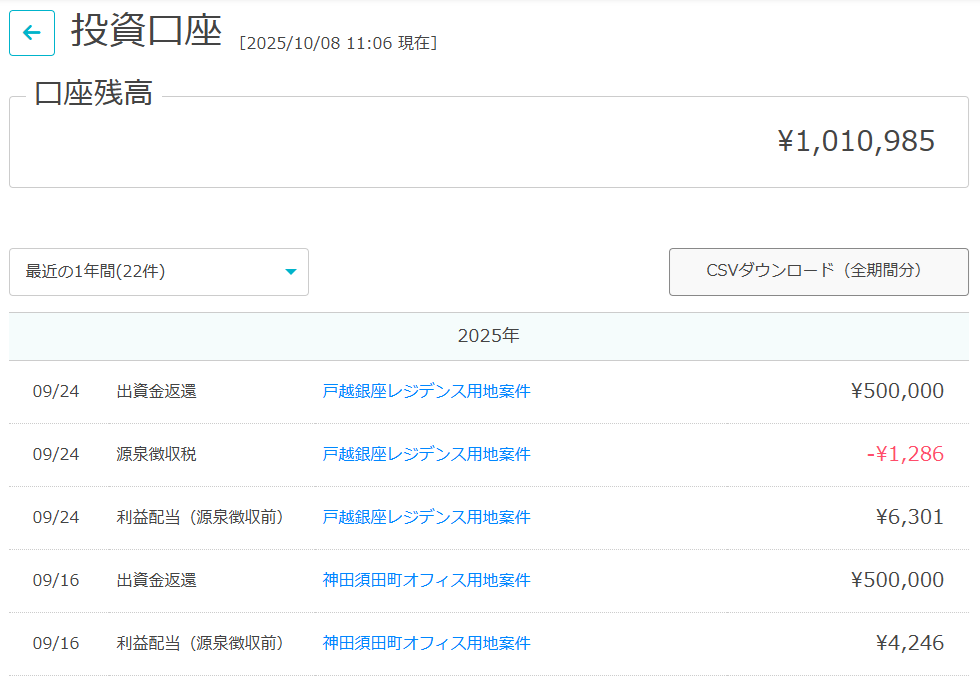
Task: Click the teal caret on the period selector
Action: (x=291, y=272)
